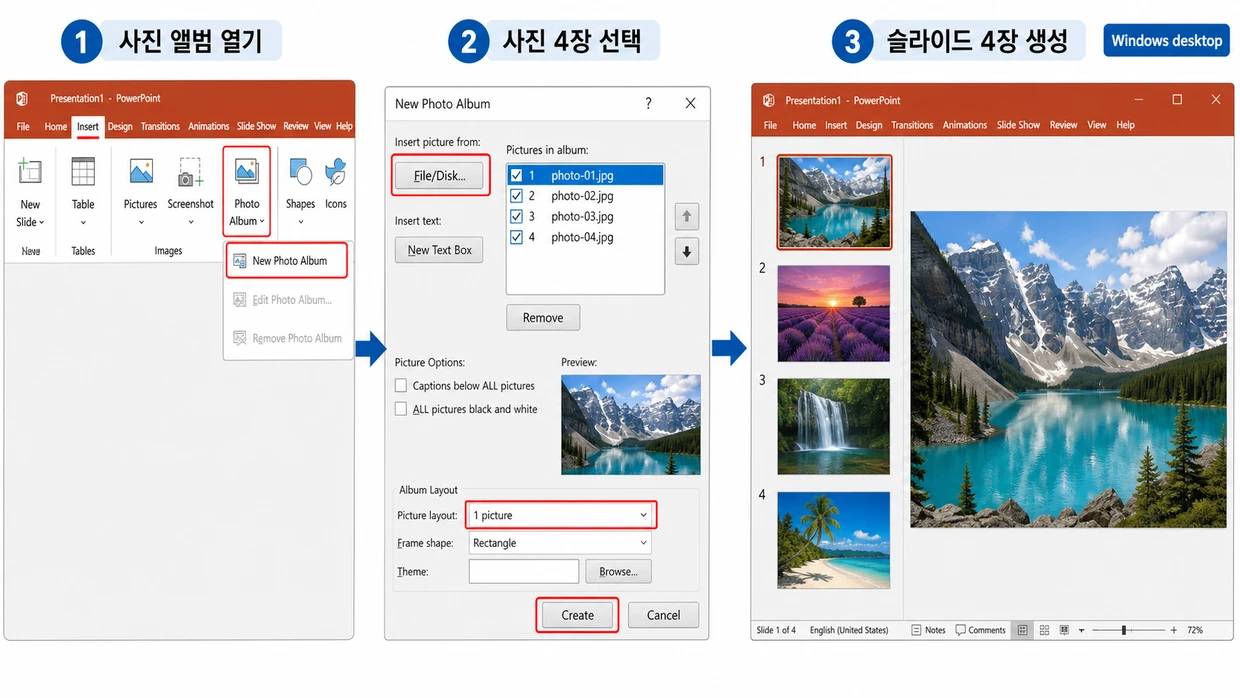The image size is (1240, 698).
Task: Uncheck the checkbox for photo-03.jpg
Action: tap(516, 216)
